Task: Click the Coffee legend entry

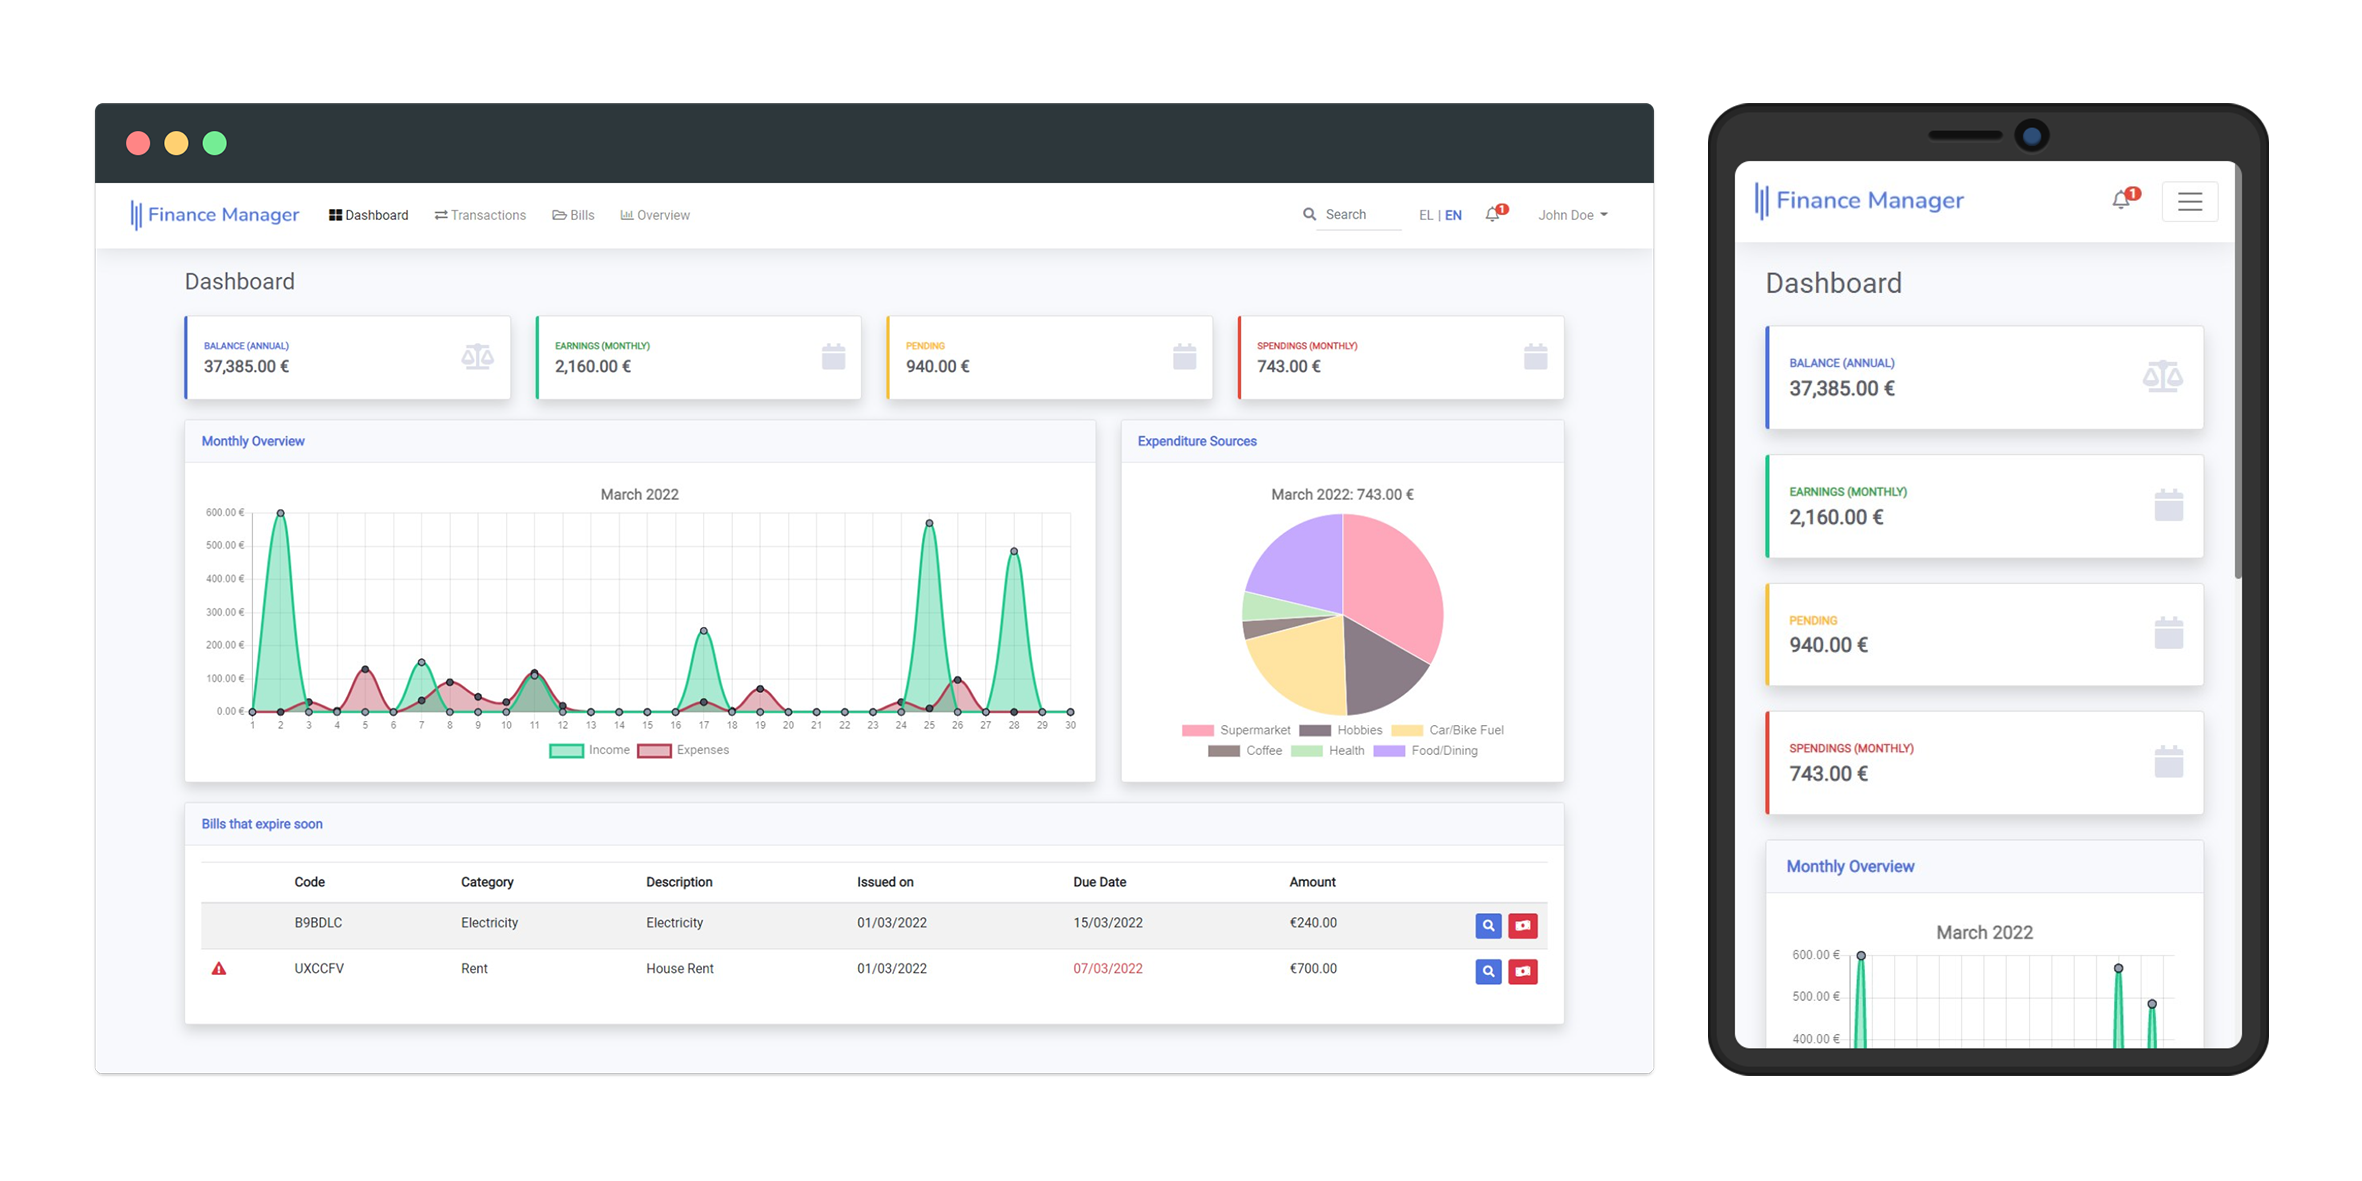Action: coord(1244,751)
